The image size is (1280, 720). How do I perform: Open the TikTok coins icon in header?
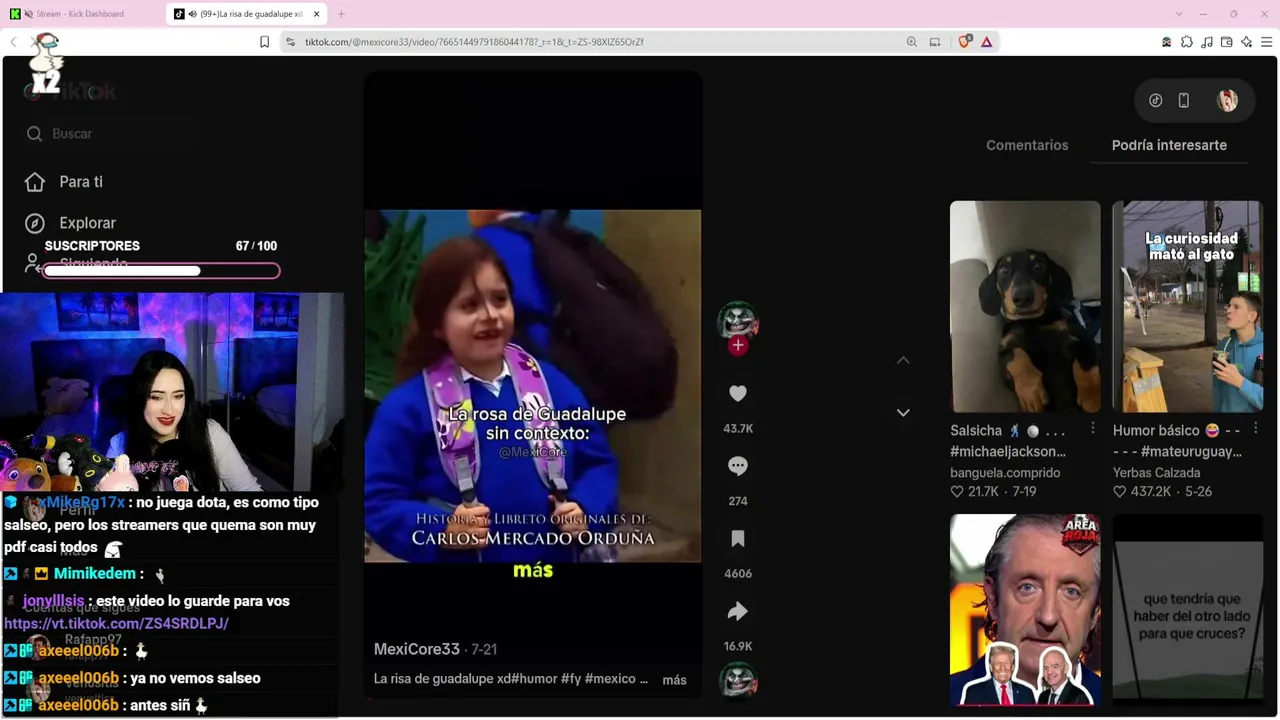[1156, 100]
